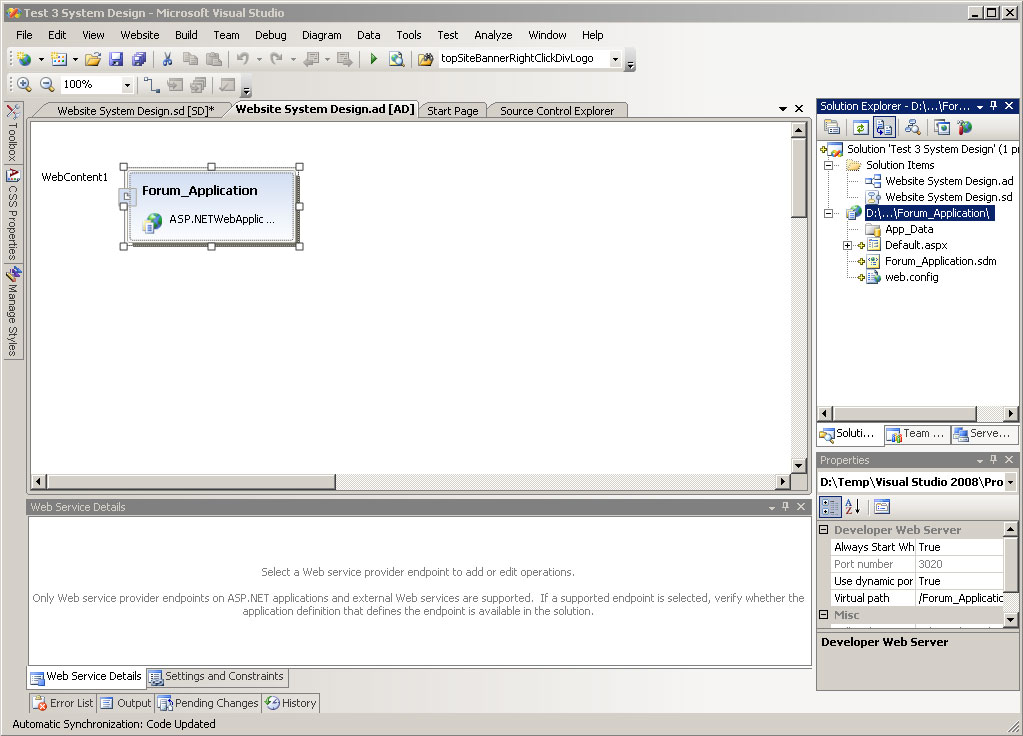
Task: Click the Copy icon in the toolbar
Action: coord(191,59)
